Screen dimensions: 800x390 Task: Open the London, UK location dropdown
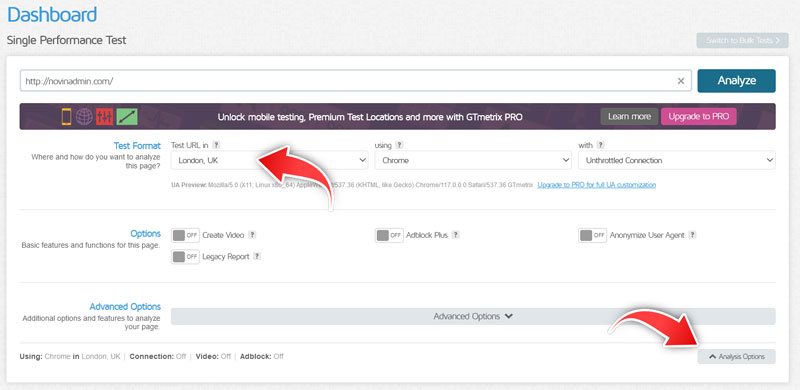269,160
